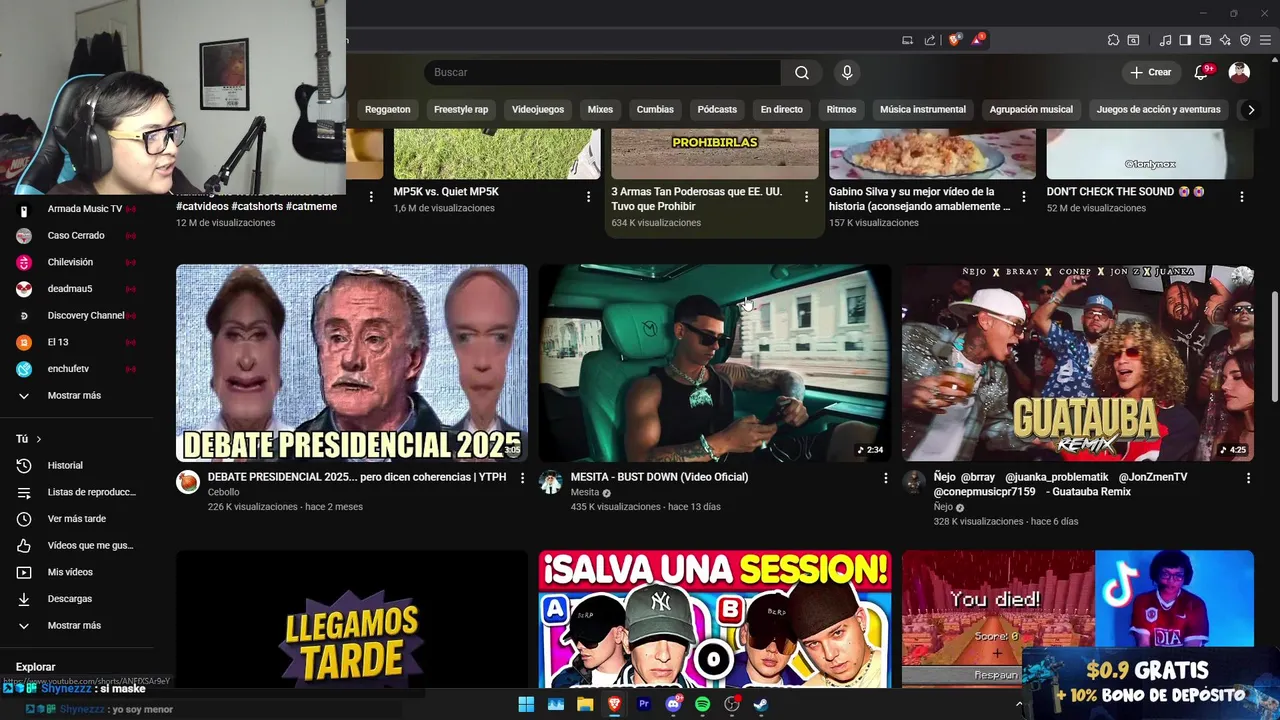
Task: Open the account avatar menu
Action: (x=1239, y=72)
